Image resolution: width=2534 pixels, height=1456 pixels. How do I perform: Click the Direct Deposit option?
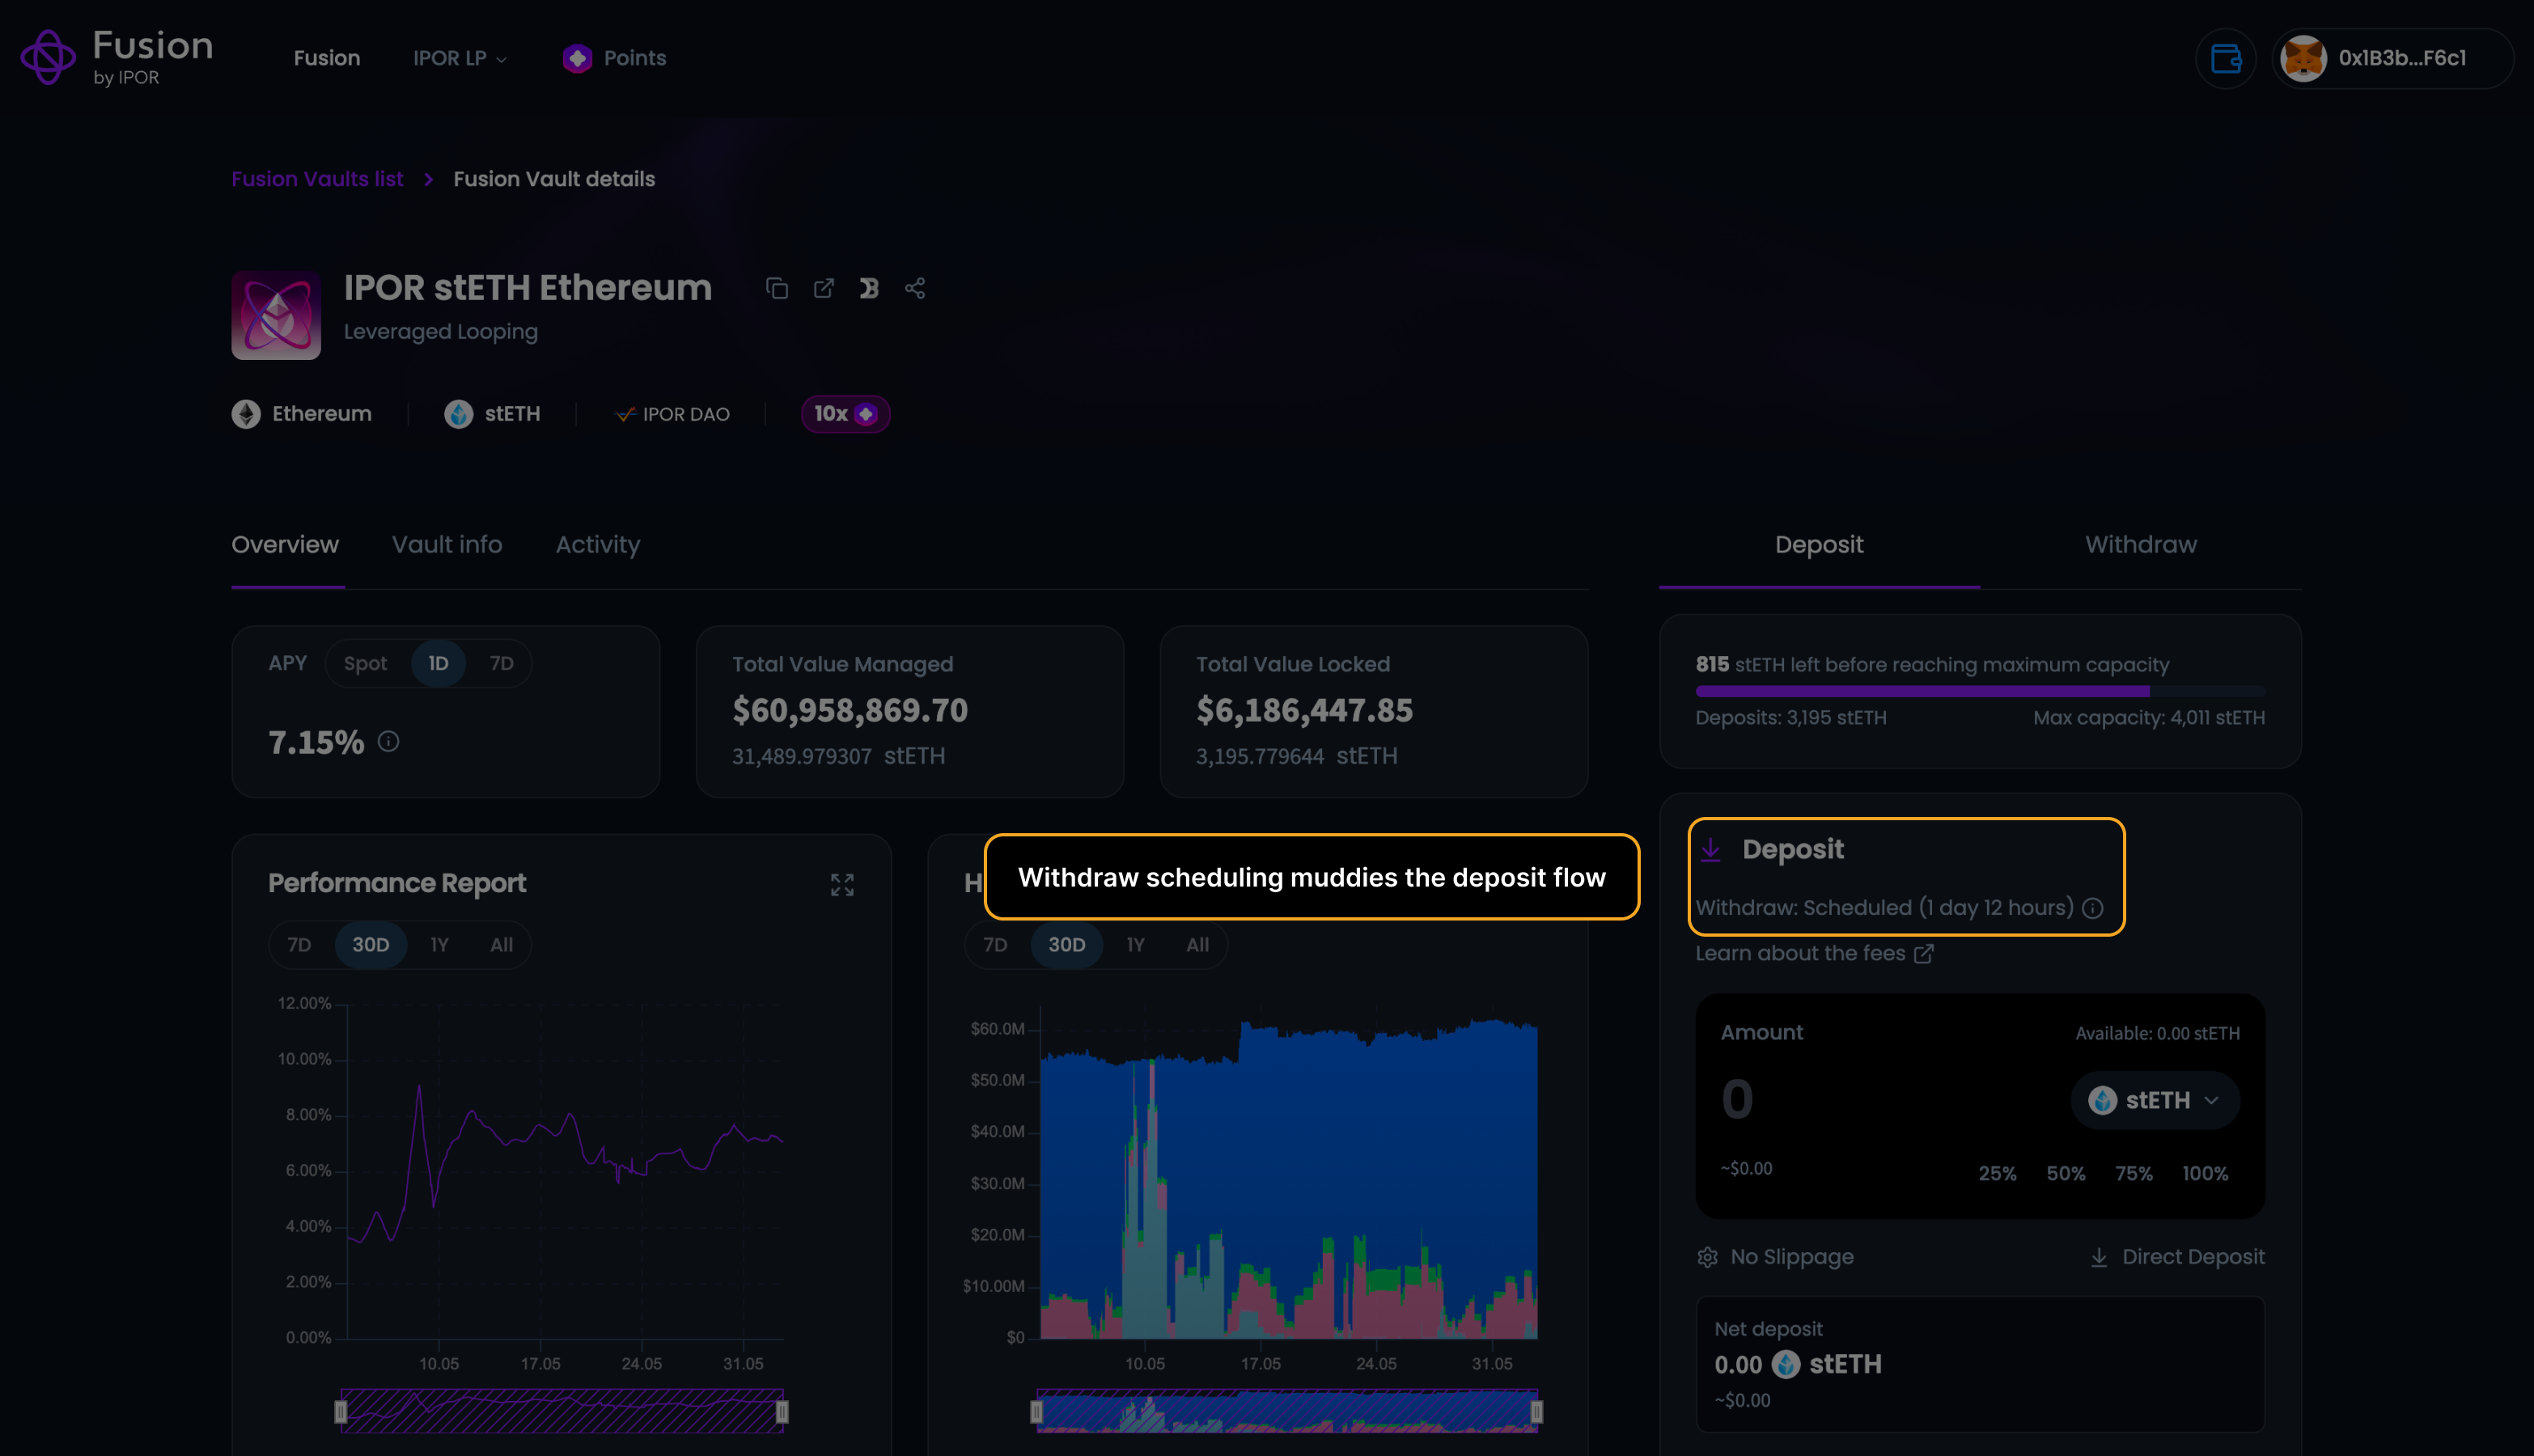[2177, 1257]
